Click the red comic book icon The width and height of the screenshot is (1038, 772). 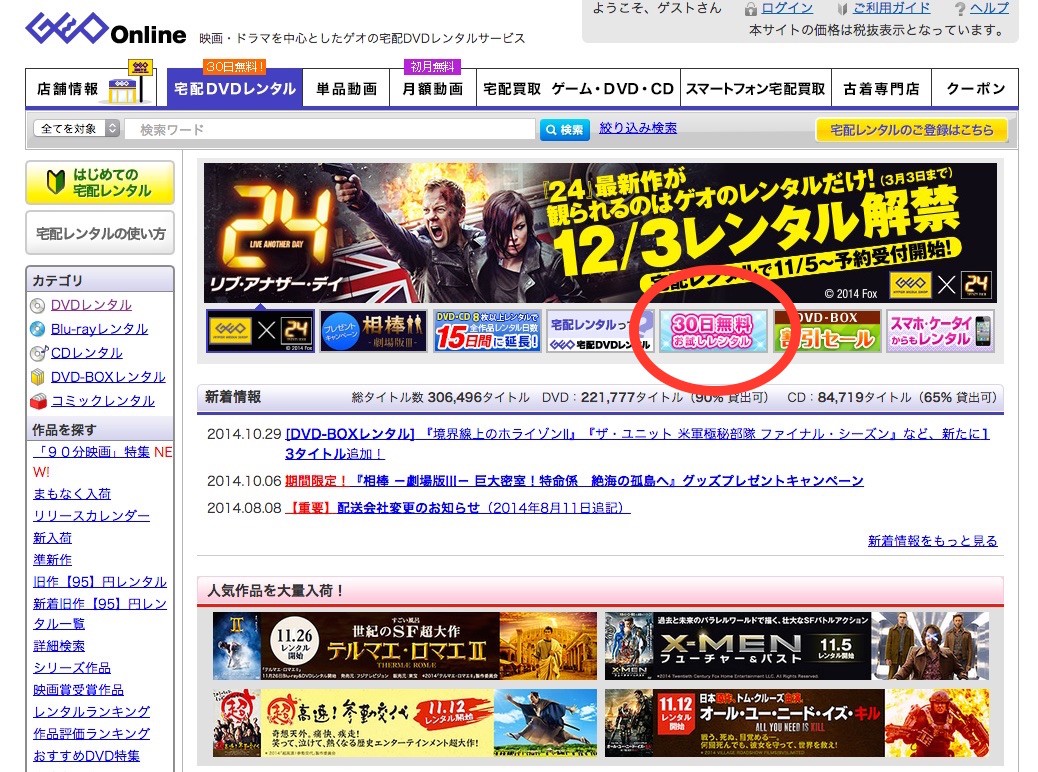[x=38, y=401]
